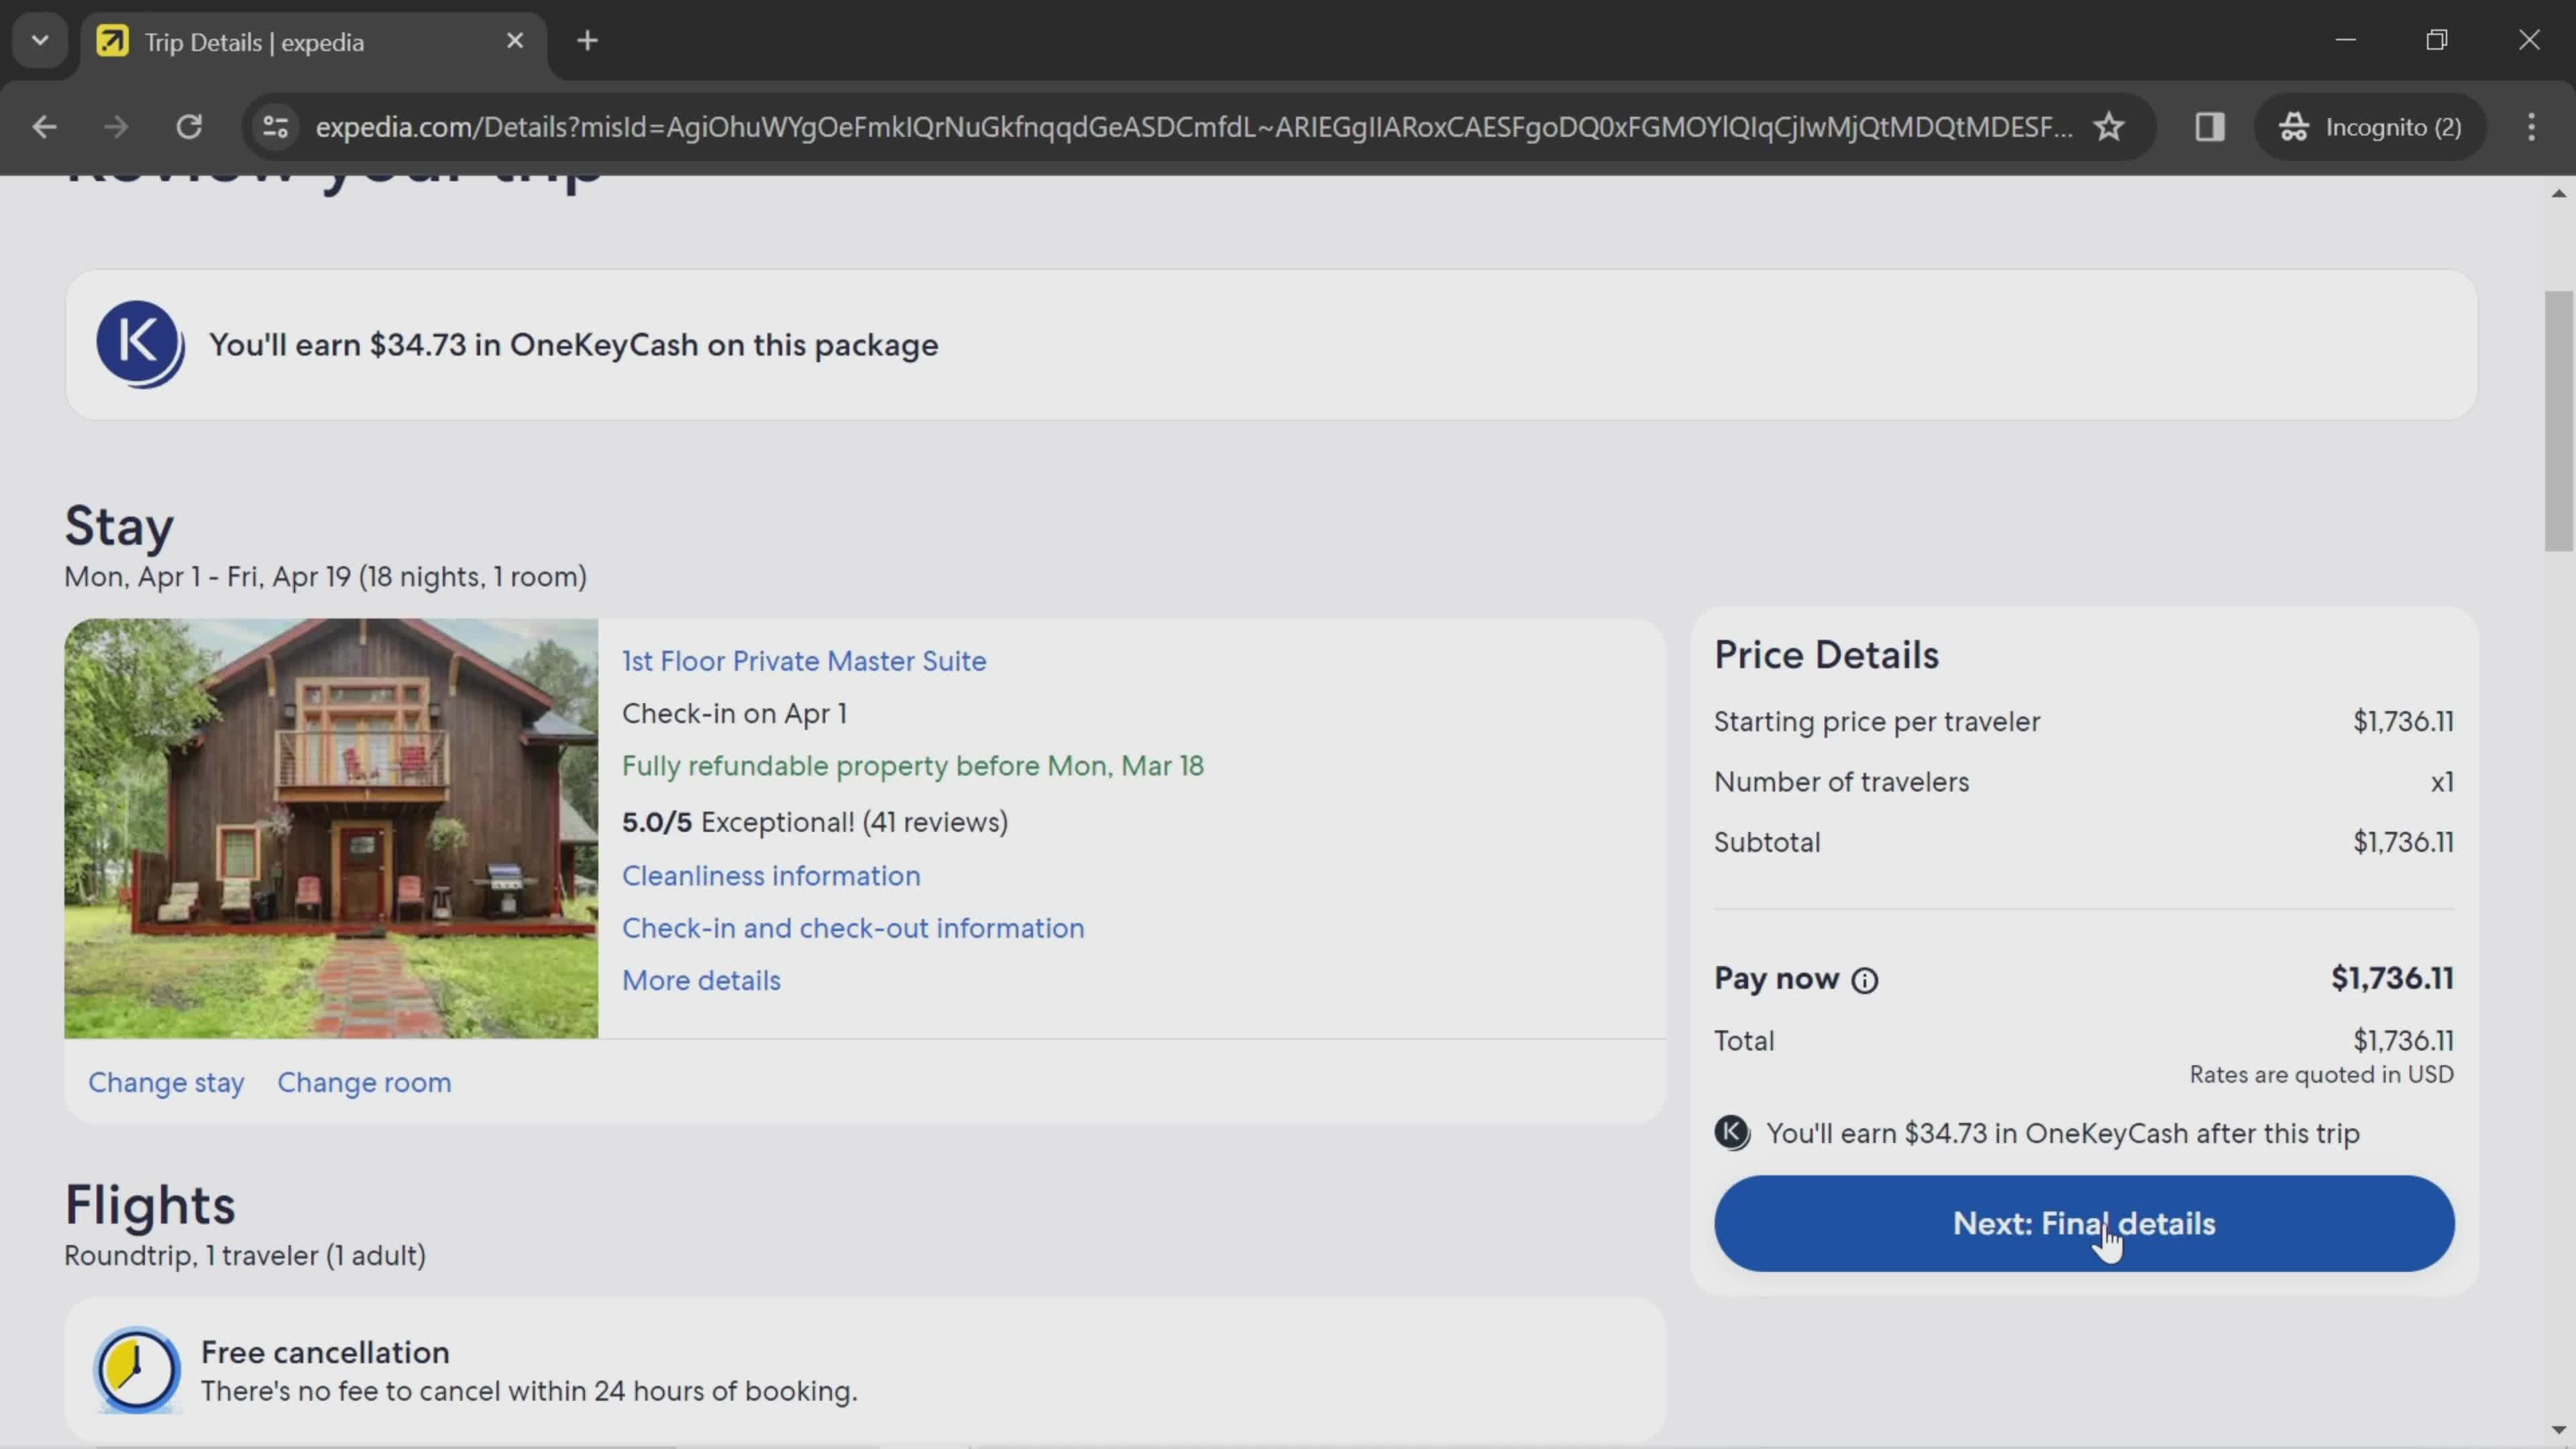This screenshot has width=2576, height=1449.
Task: Click the browser forward arrow
Action: pyautogui.click(x=116, y=127)
